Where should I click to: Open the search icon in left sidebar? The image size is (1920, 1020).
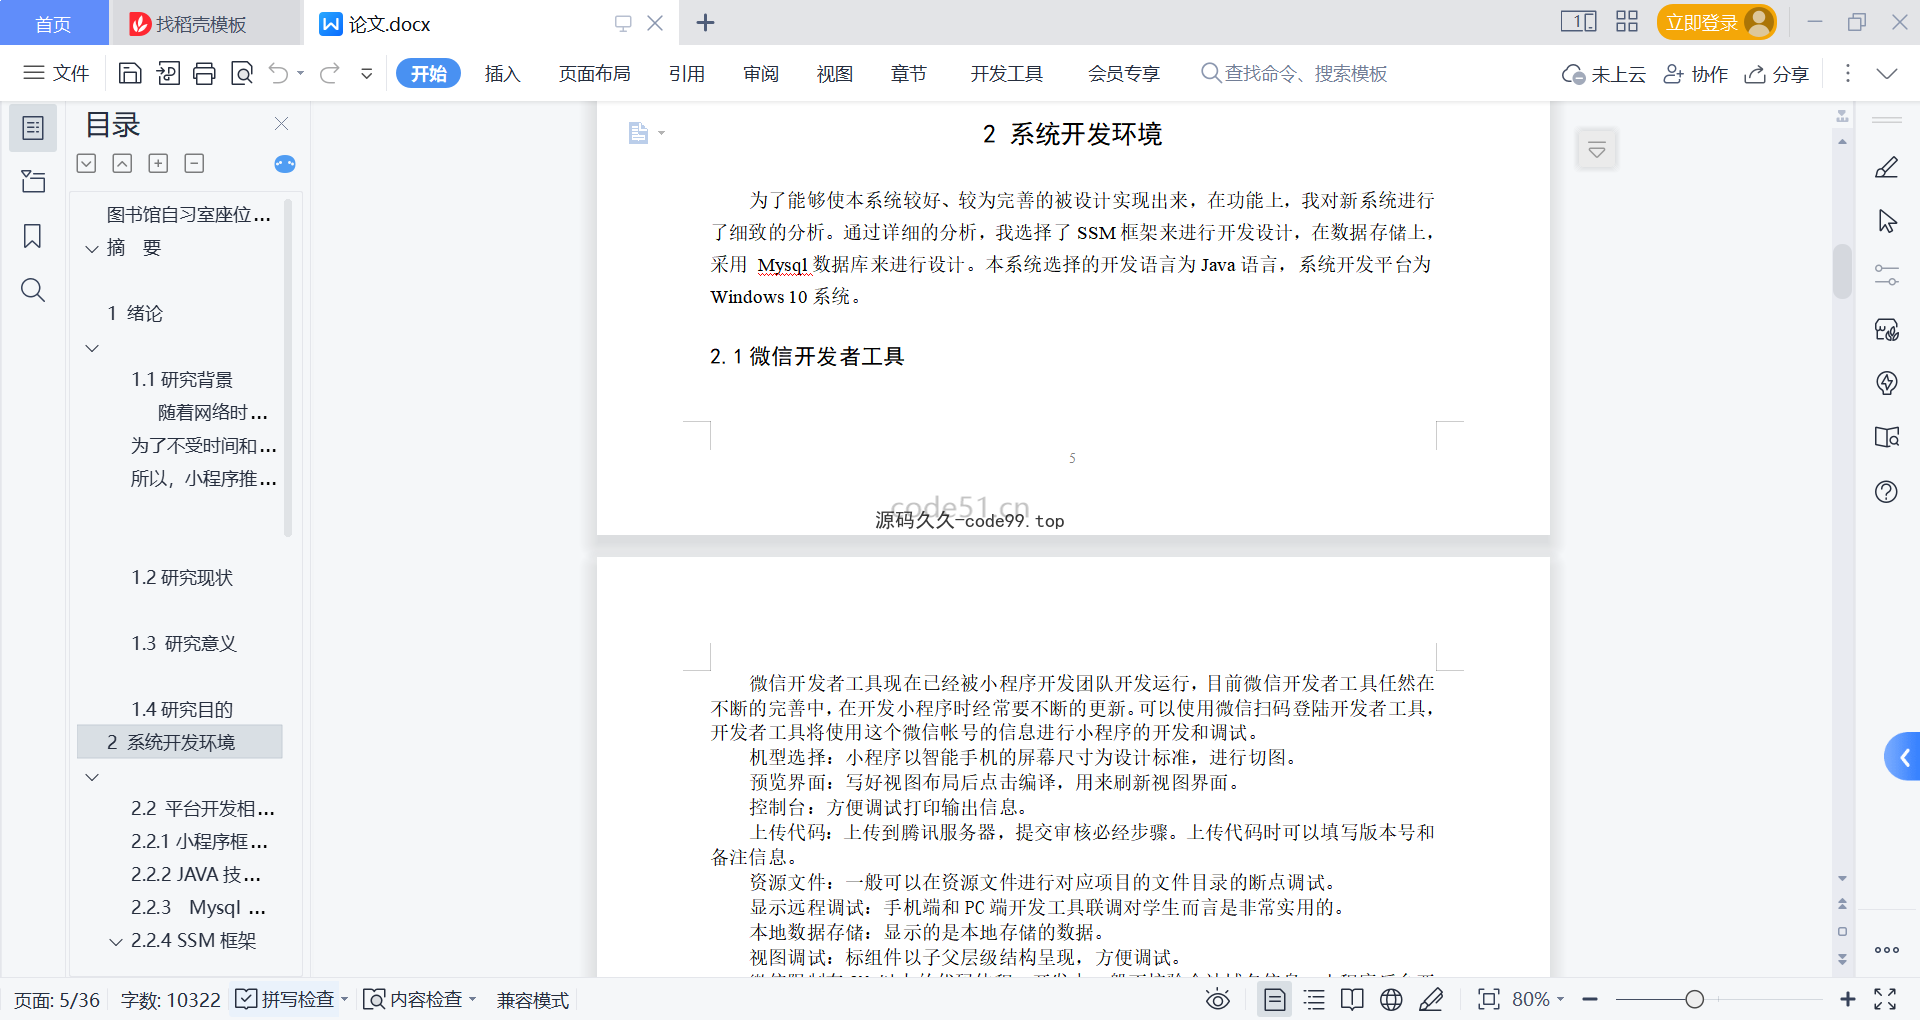click(x=33, y=290)
